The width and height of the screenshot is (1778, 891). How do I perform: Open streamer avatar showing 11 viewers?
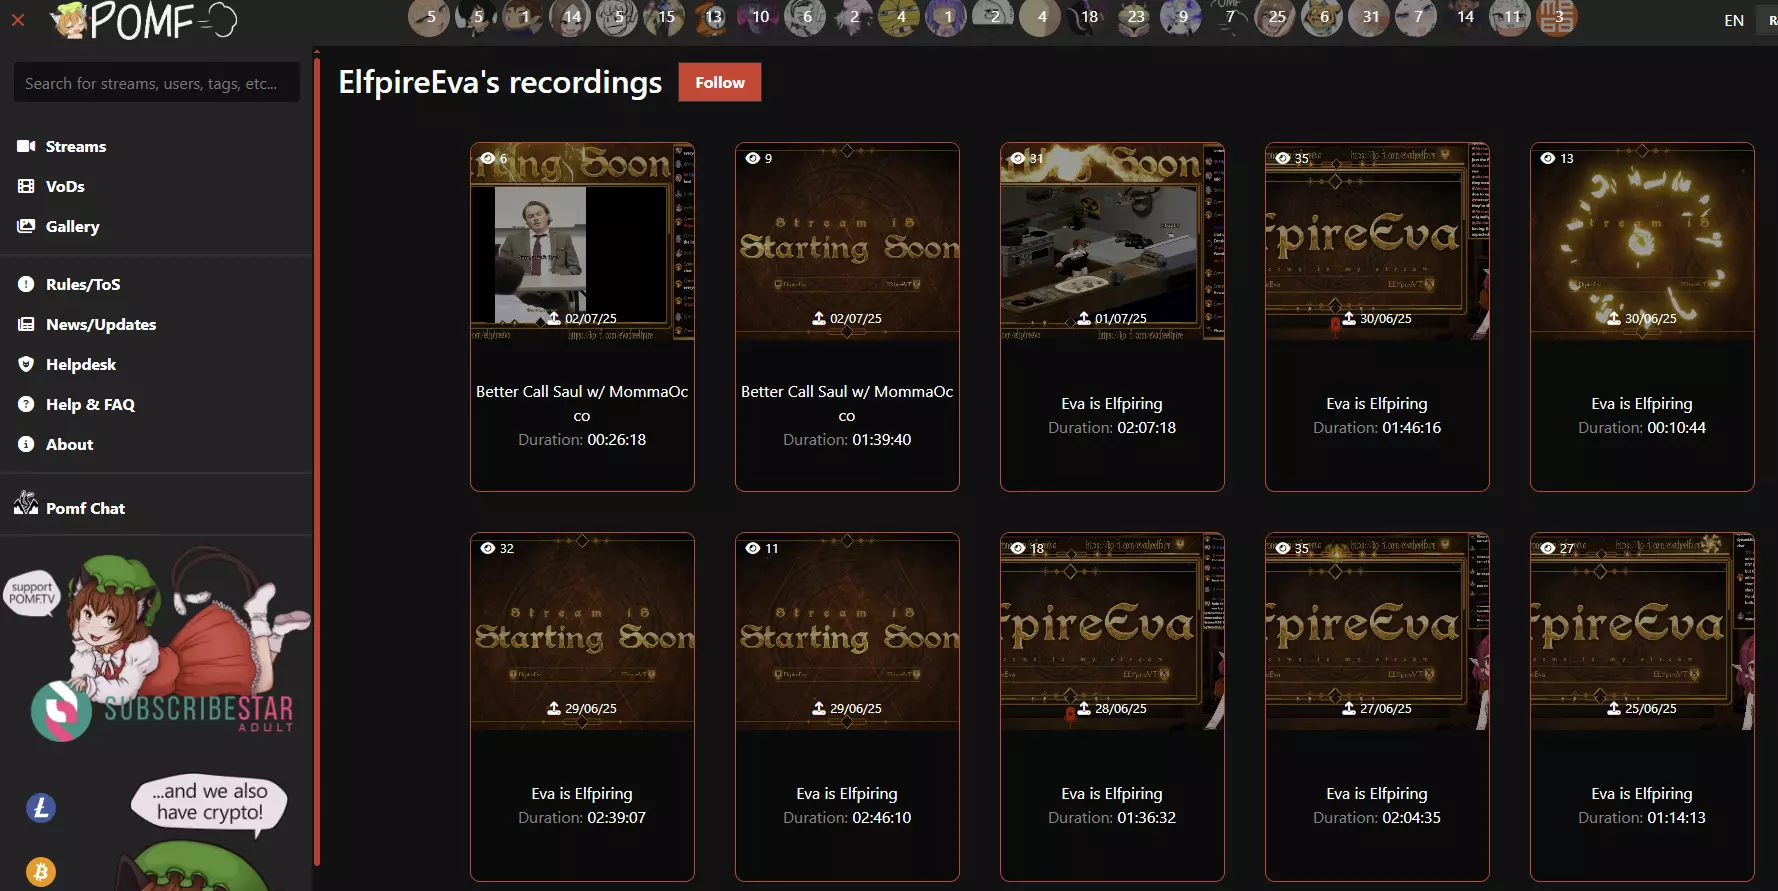click(x=1510, y=16)
